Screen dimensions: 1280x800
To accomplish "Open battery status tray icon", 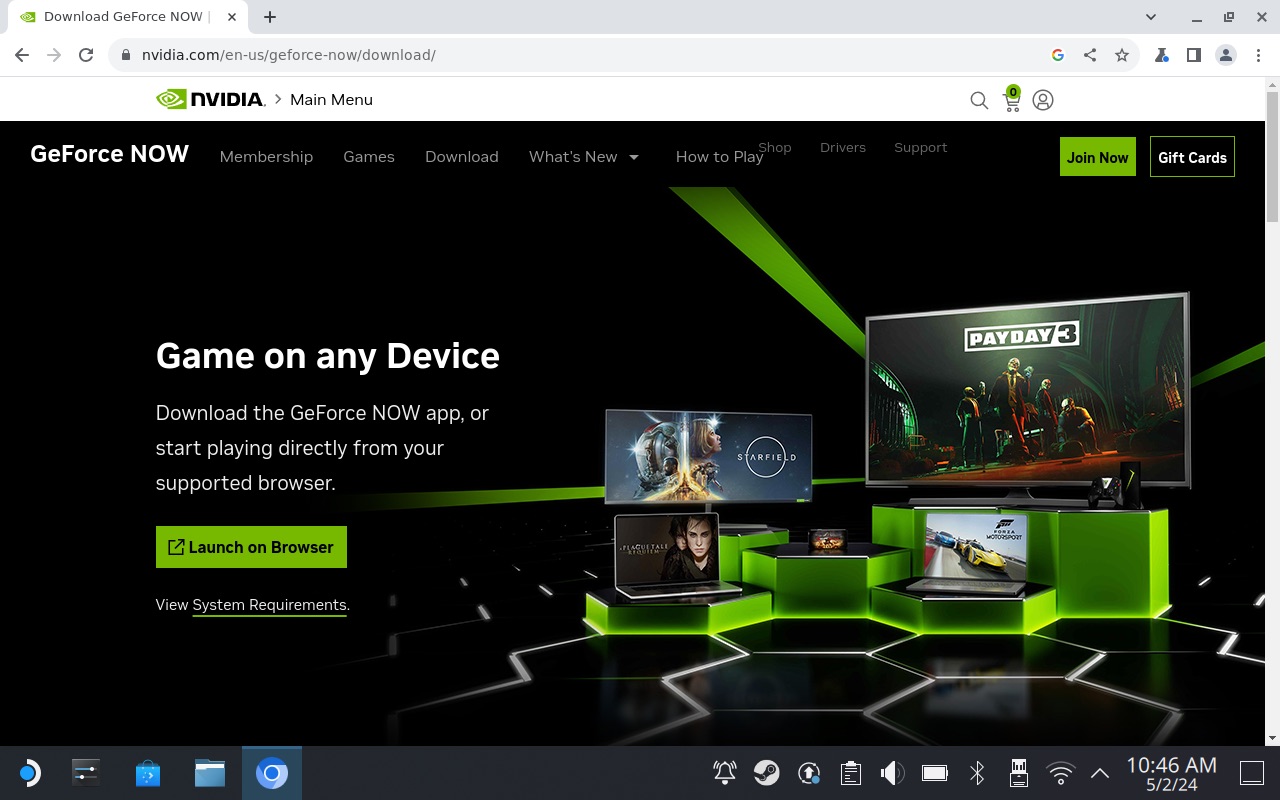I will point(935,772).
